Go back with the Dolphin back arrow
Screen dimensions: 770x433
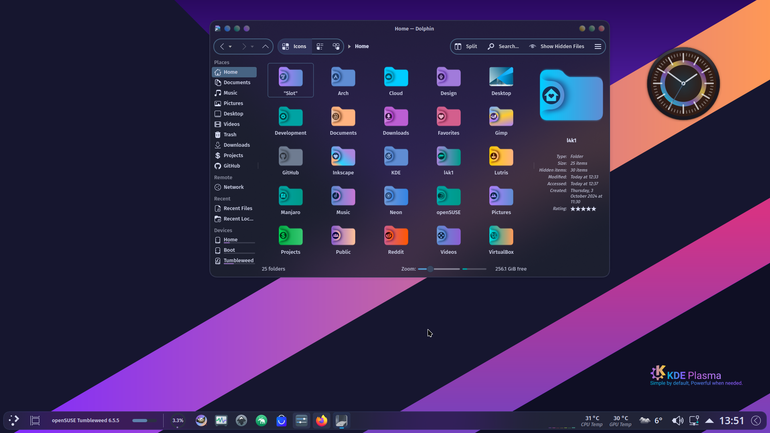222,47
